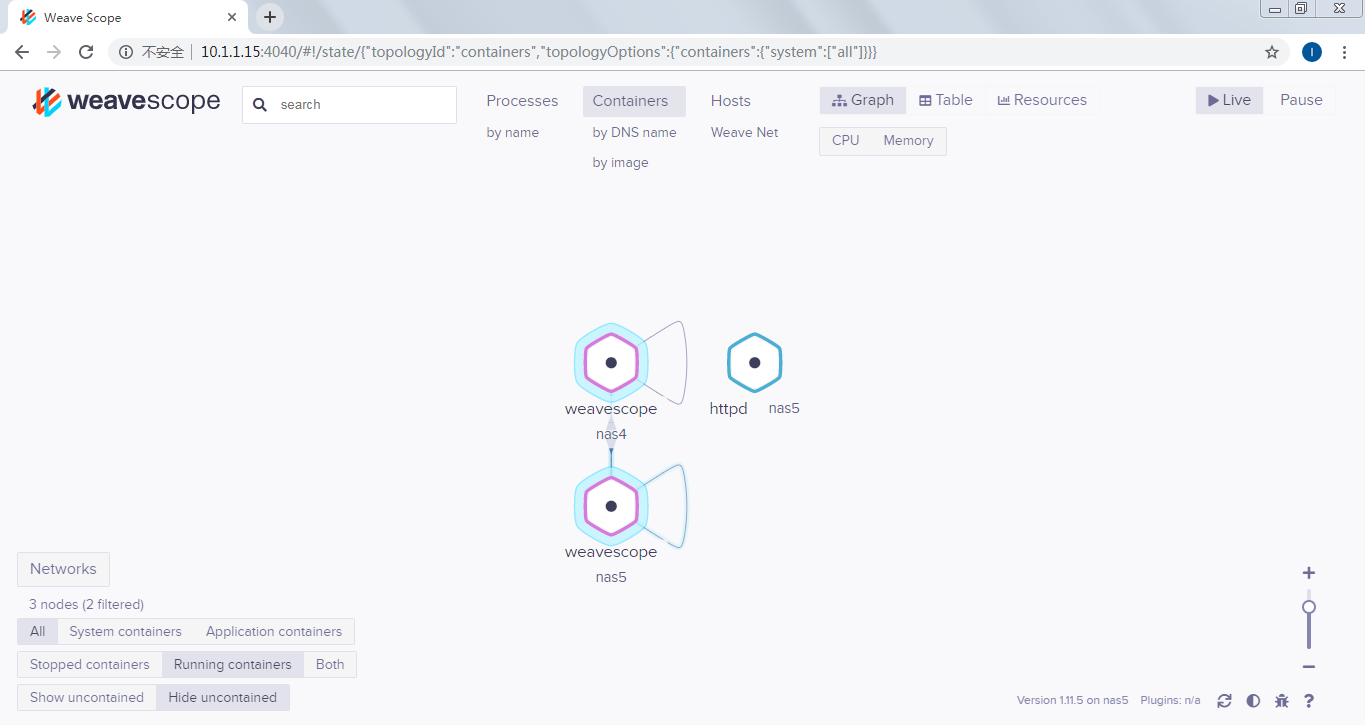Image resolution: width=1365 pixels, height=725 pixels.
Task: Select the weavescope hexagon node on nas4
Action: [611, 363]
